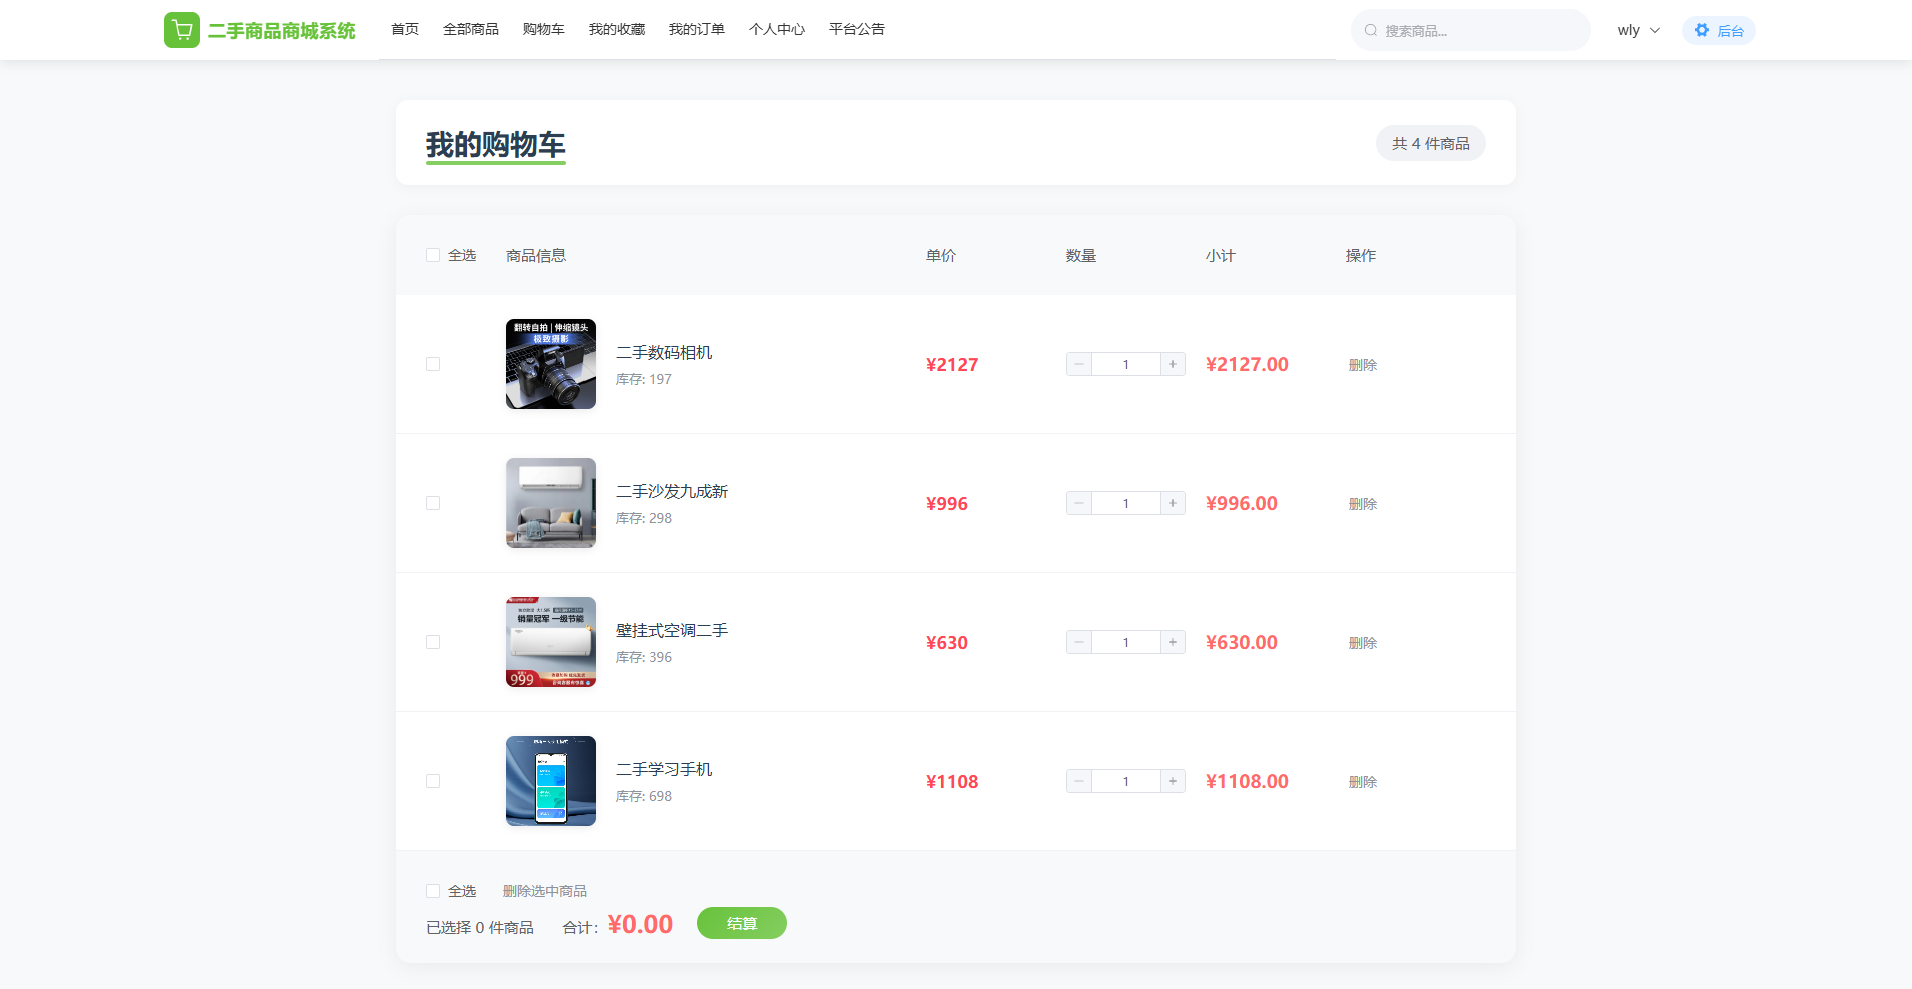Go to 我的订单 menu item
Viewport: 1912px width, 989px height.
click(x=696, y=29)
